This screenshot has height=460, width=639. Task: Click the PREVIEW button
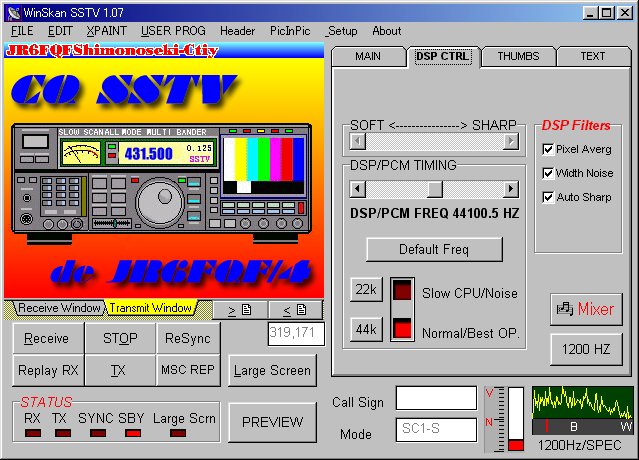272,422
